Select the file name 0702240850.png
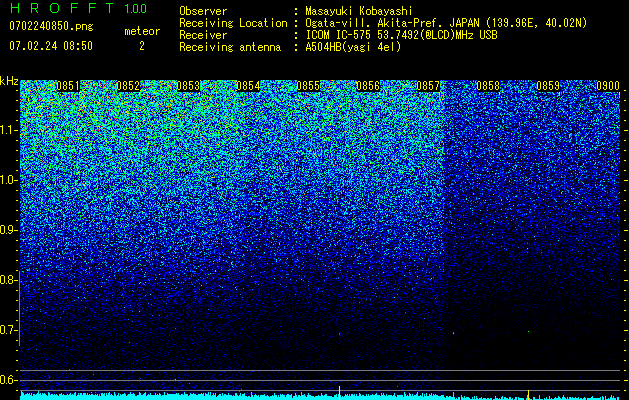This screenshot has width=629, height=400. click(51, 26)
